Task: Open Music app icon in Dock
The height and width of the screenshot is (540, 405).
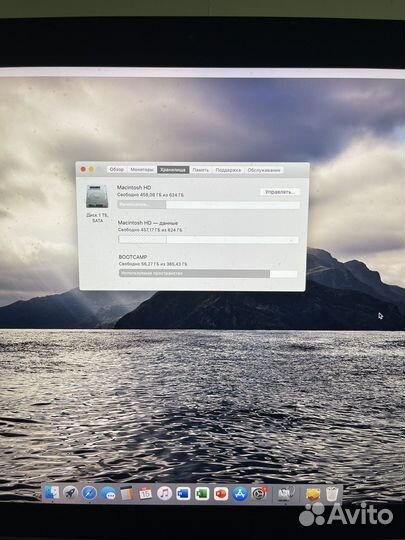Action: click(164, 494)
